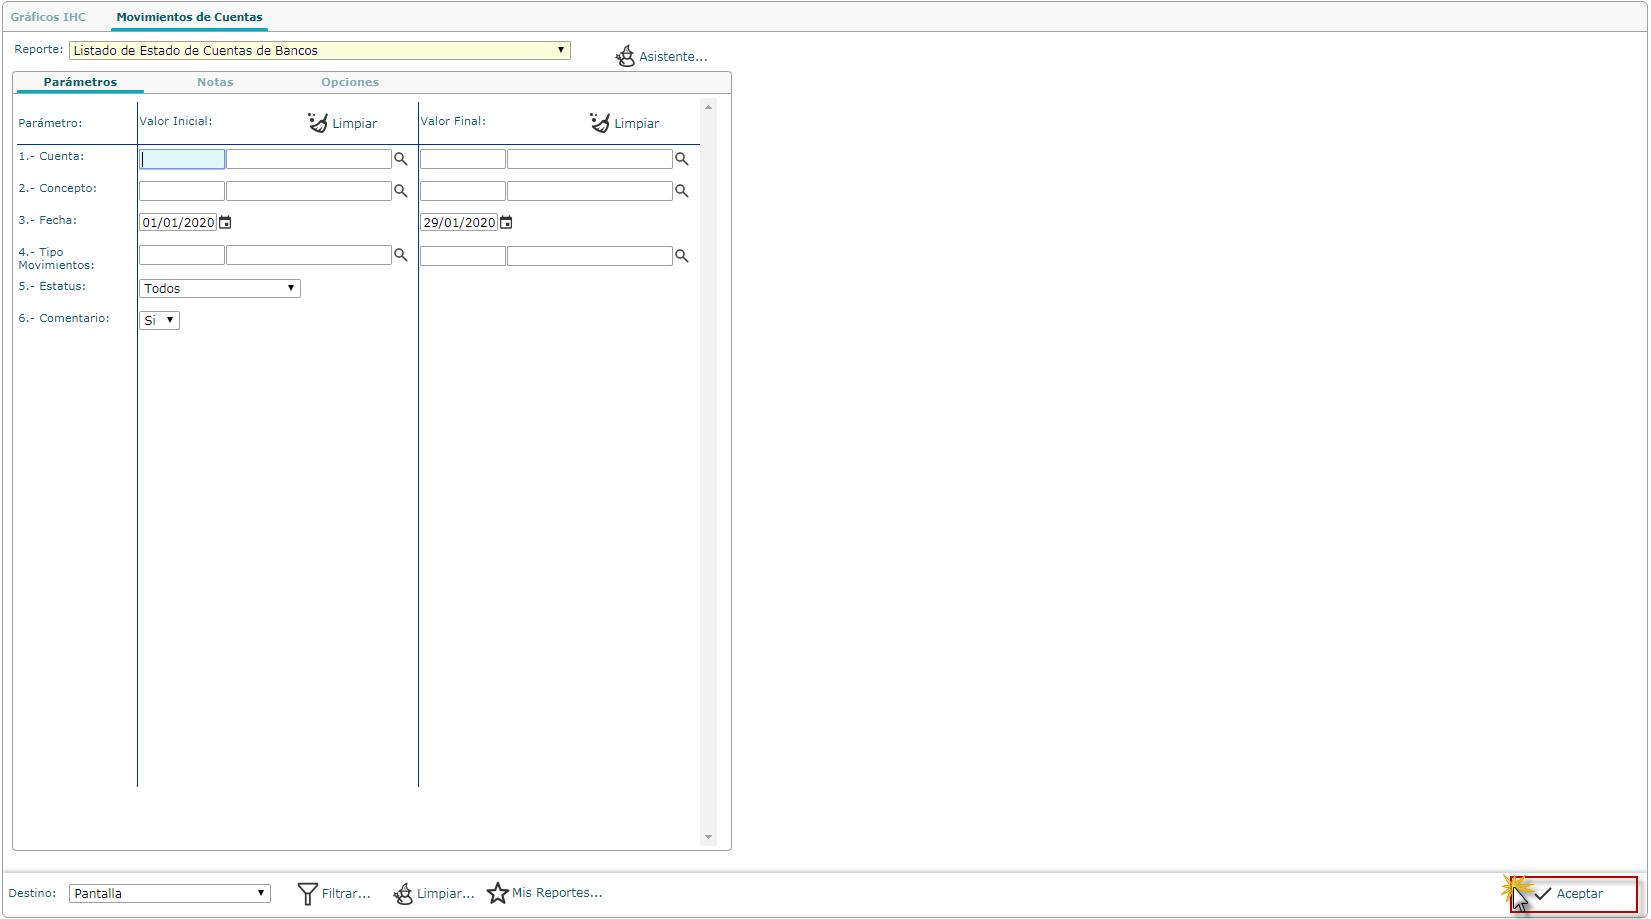
Task: Click the Mis Reportes star icon
Action: pyautogui.click(x=497, y=893)
